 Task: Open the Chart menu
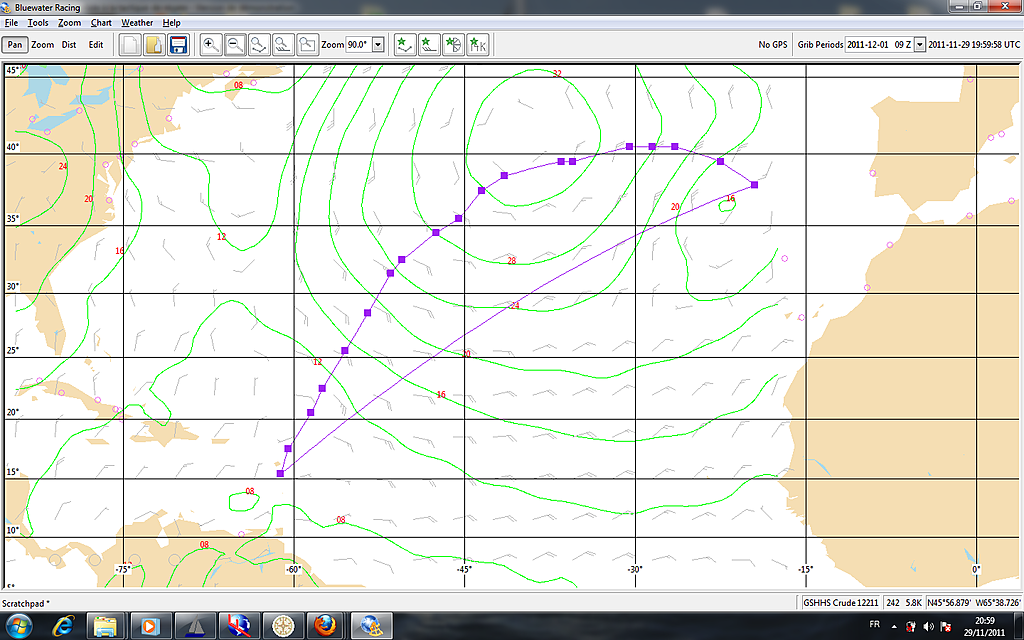[x=101, y=22]
